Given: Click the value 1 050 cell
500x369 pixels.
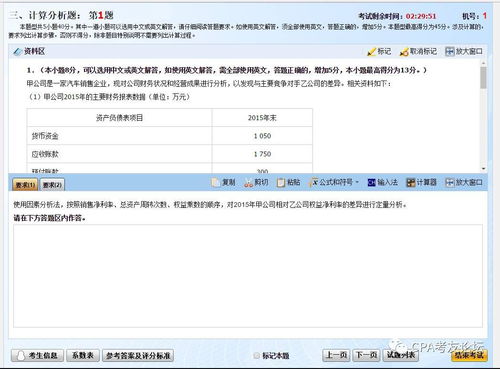Looking at the screenshot, I should click(262, 136).
